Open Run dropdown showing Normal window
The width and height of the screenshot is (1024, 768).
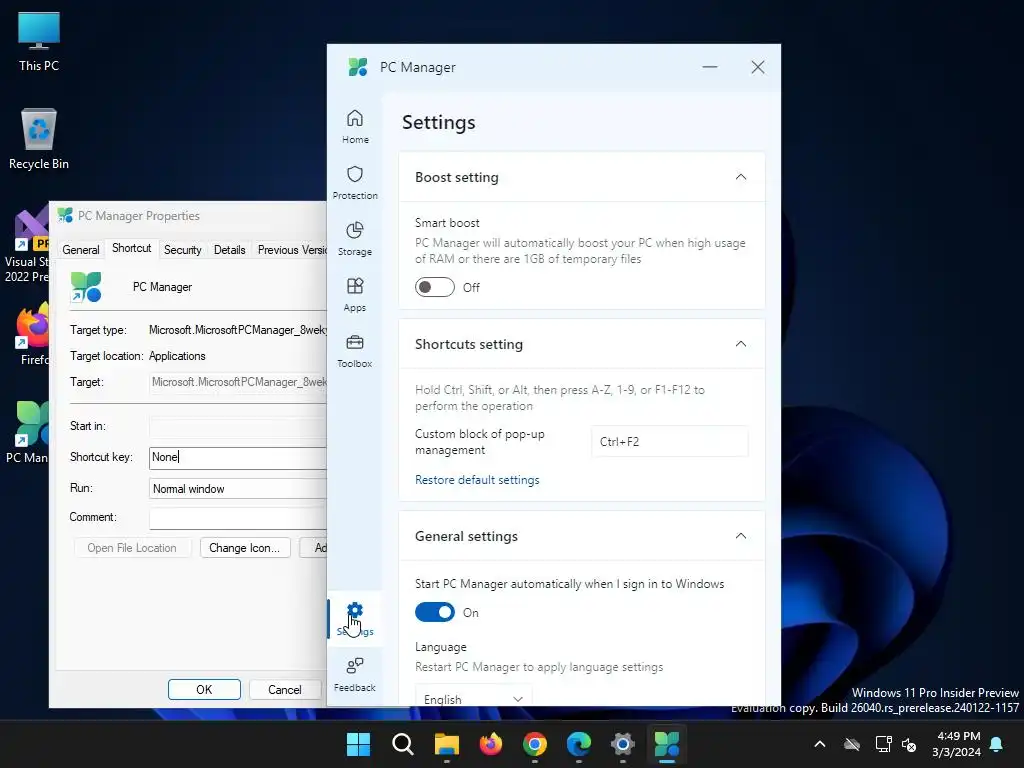(x=238, y=488)
